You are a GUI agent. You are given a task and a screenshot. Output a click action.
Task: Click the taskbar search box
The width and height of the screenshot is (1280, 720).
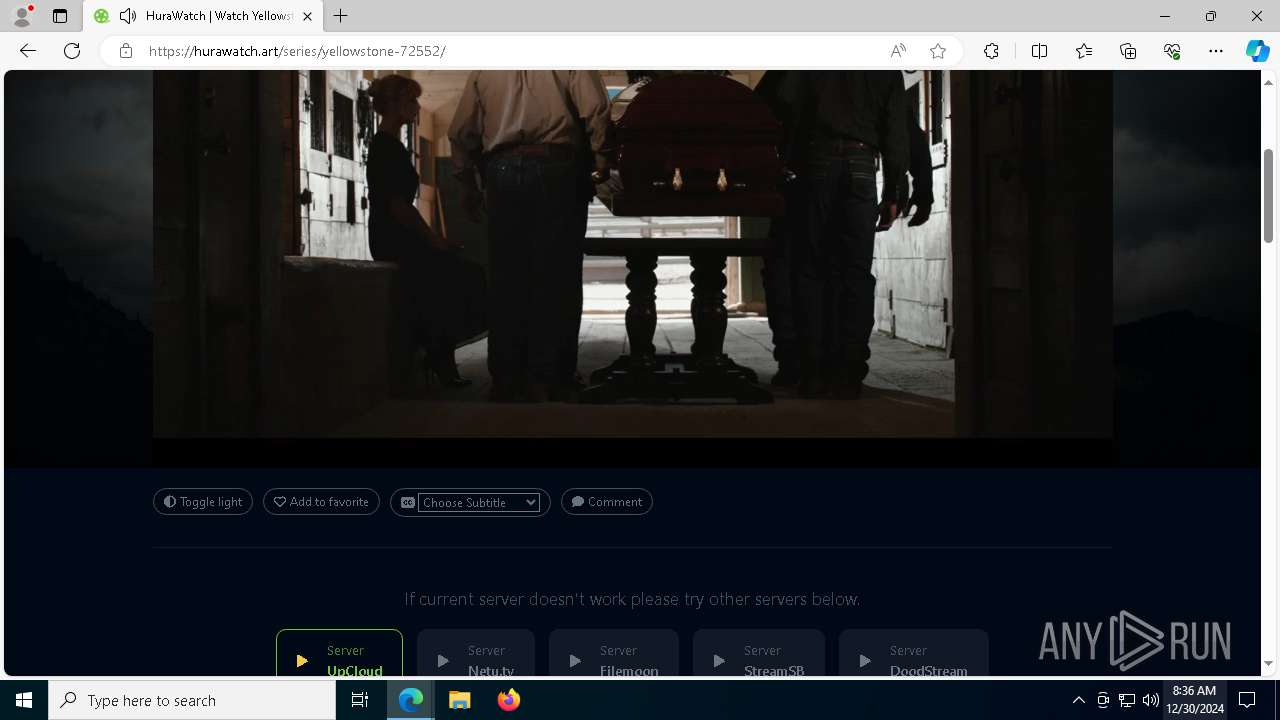click(x=192, y=700)
